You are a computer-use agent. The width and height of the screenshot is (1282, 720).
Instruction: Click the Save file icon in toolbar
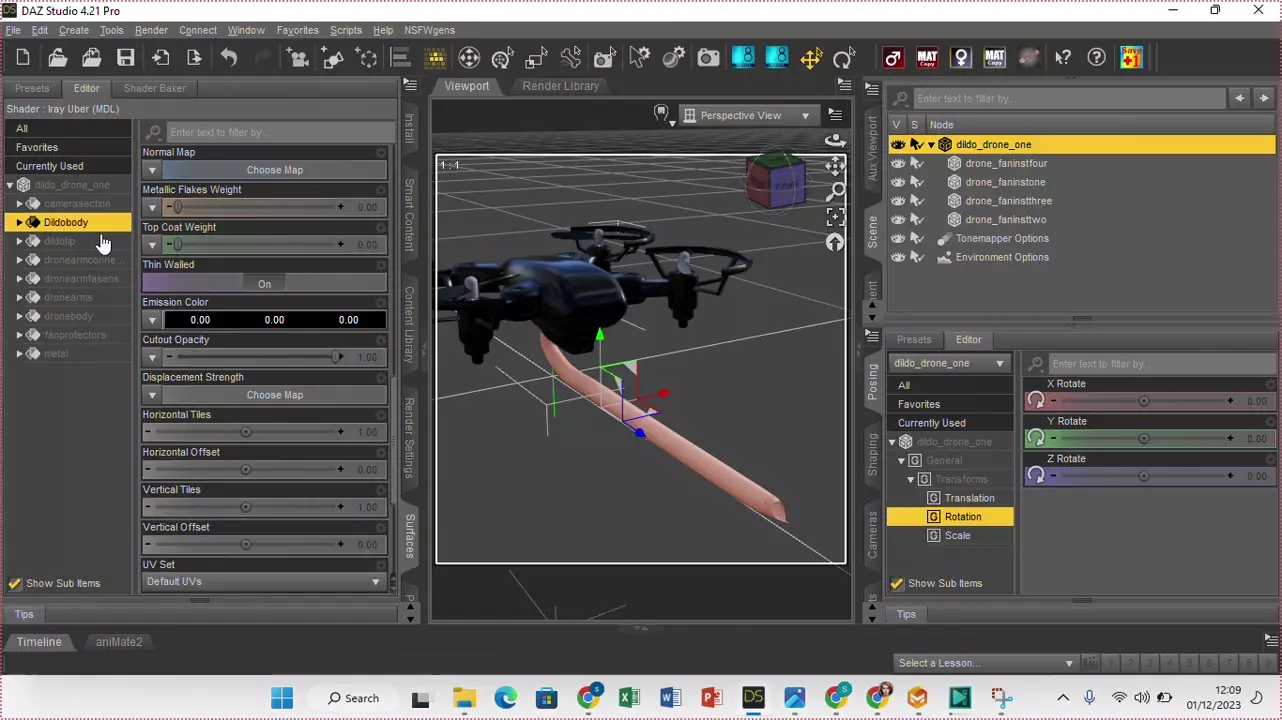125,58
